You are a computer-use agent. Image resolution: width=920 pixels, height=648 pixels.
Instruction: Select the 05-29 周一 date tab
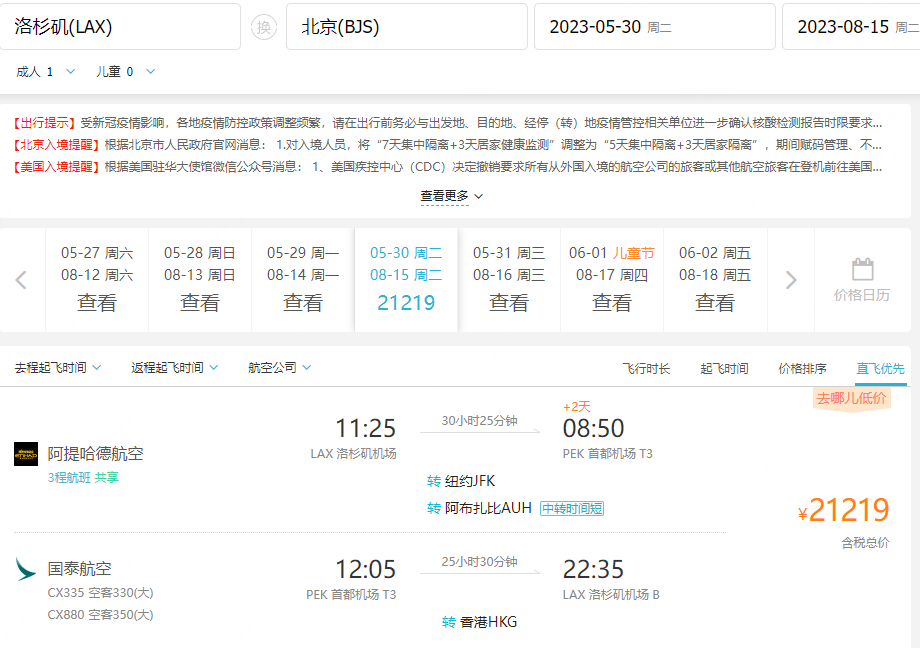303,280
